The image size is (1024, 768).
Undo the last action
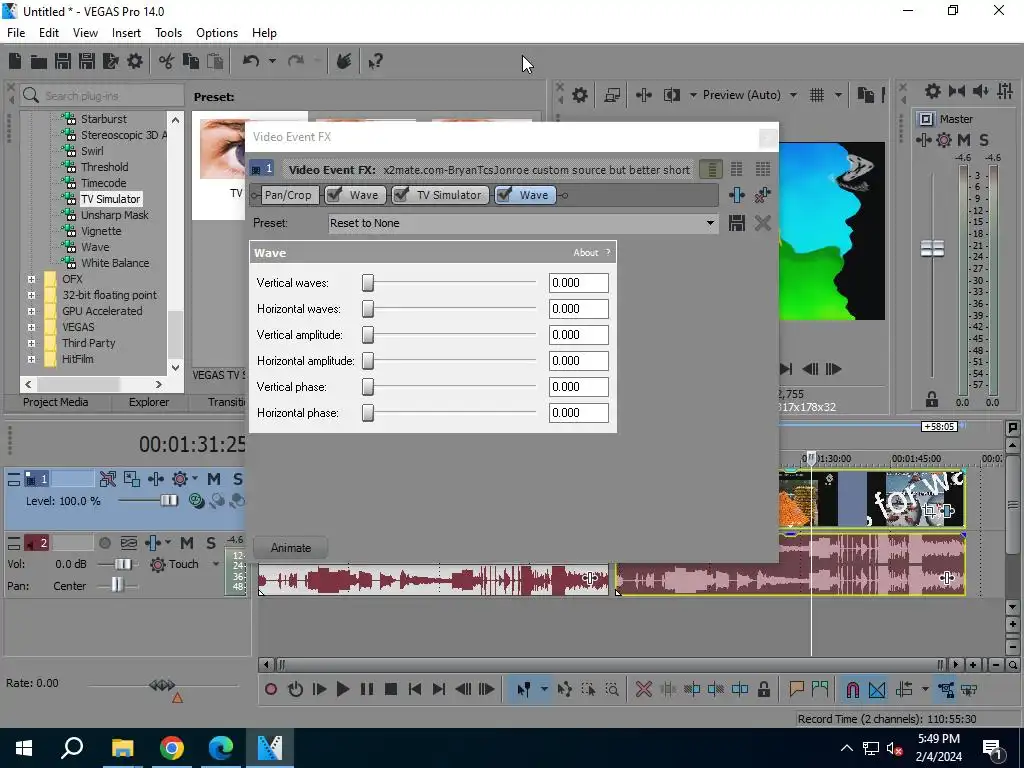[251, 61]
